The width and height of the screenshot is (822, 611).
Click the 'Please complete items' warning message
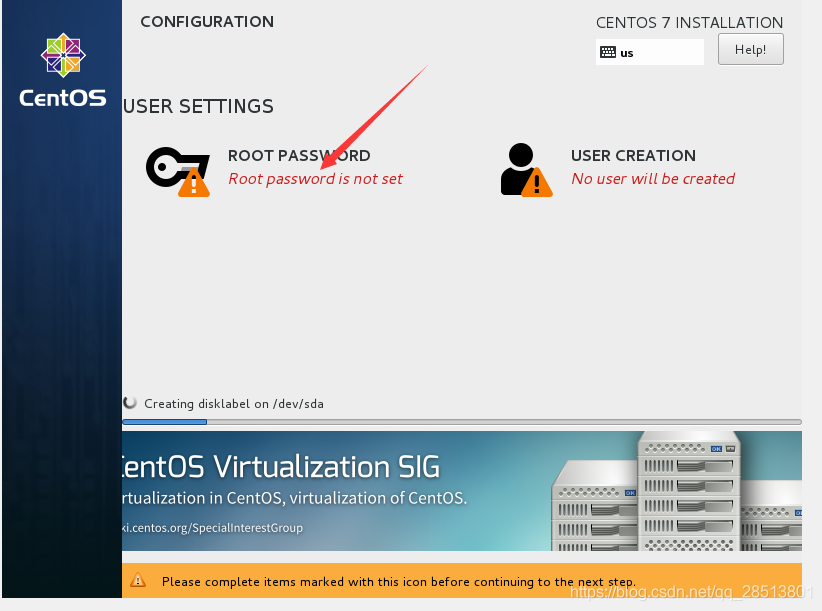coord(398,582)
